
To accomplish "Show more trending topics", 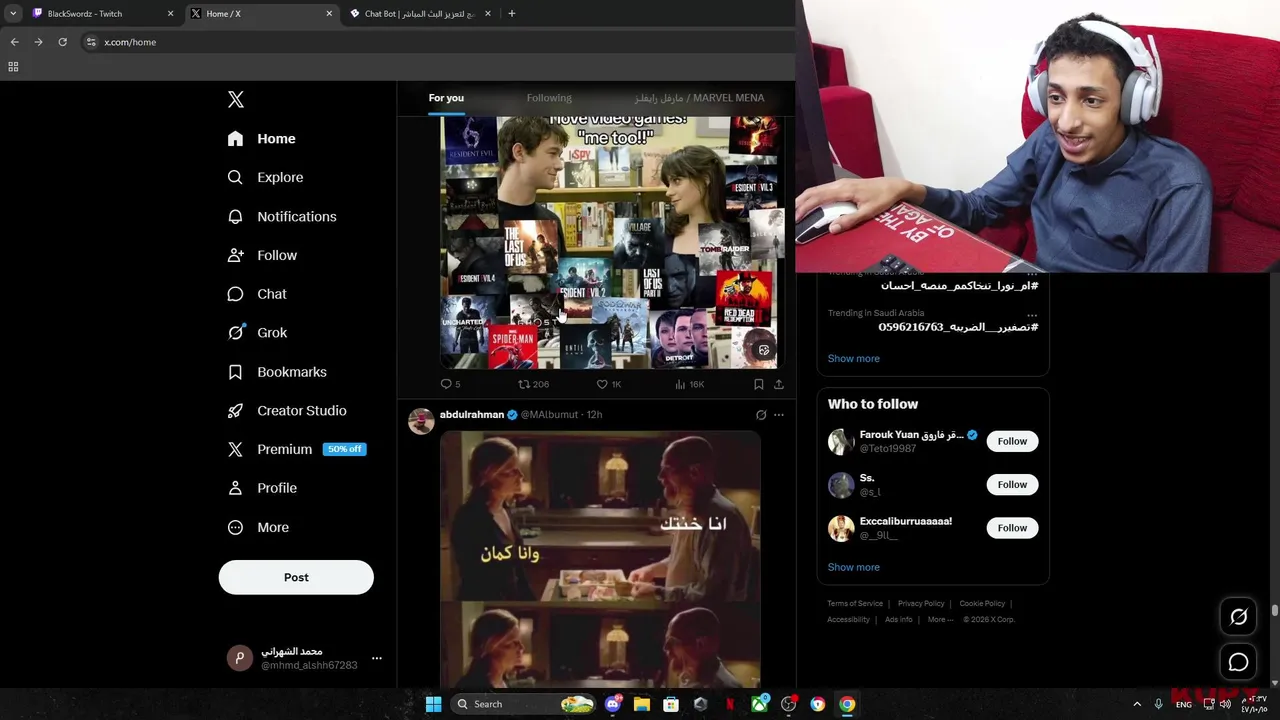I will tap(853, 358).
